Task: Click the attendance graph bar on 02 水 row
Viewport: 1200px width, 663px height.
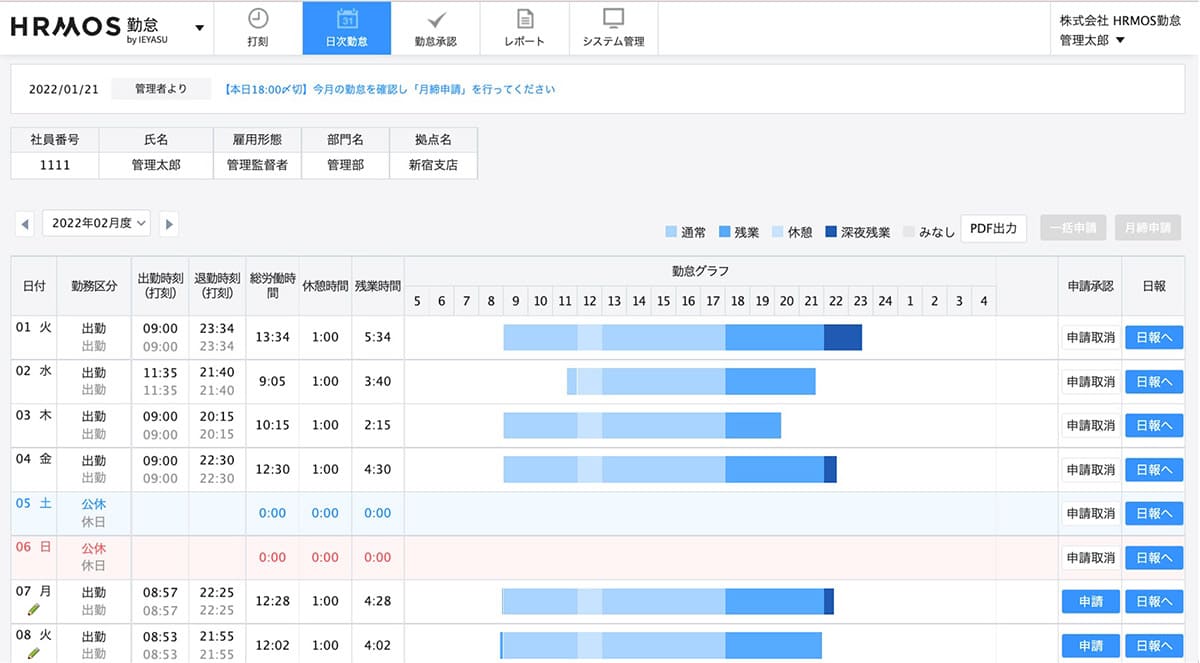Action: pos(690,381)
